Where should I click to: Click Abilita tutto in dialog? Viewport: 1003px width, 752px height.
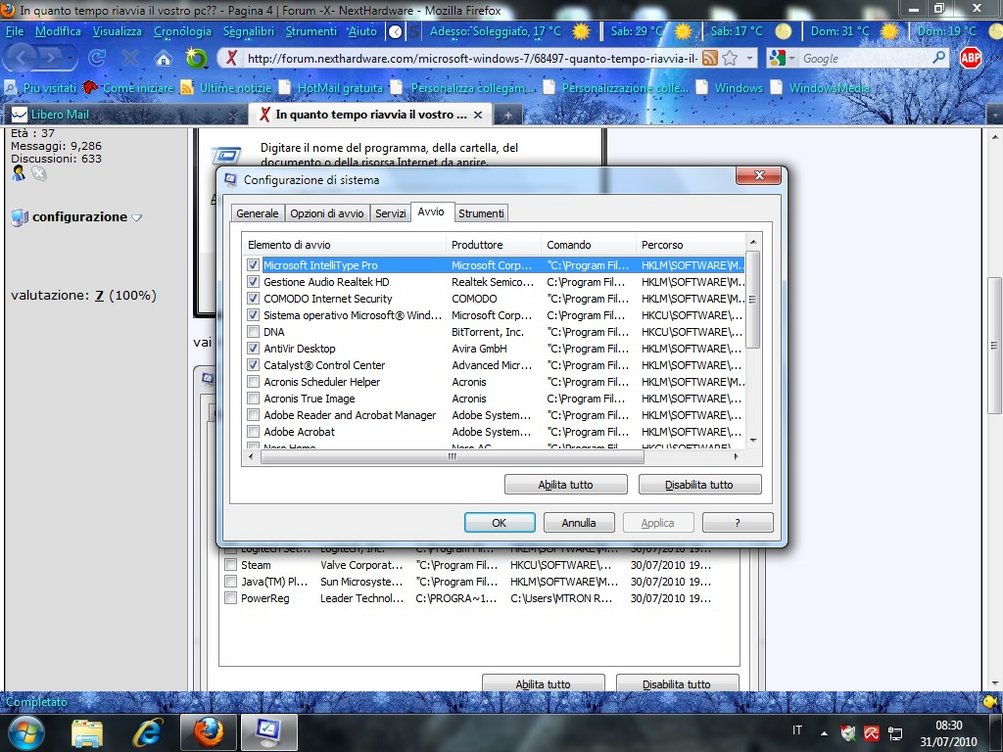tap(565, 485)
